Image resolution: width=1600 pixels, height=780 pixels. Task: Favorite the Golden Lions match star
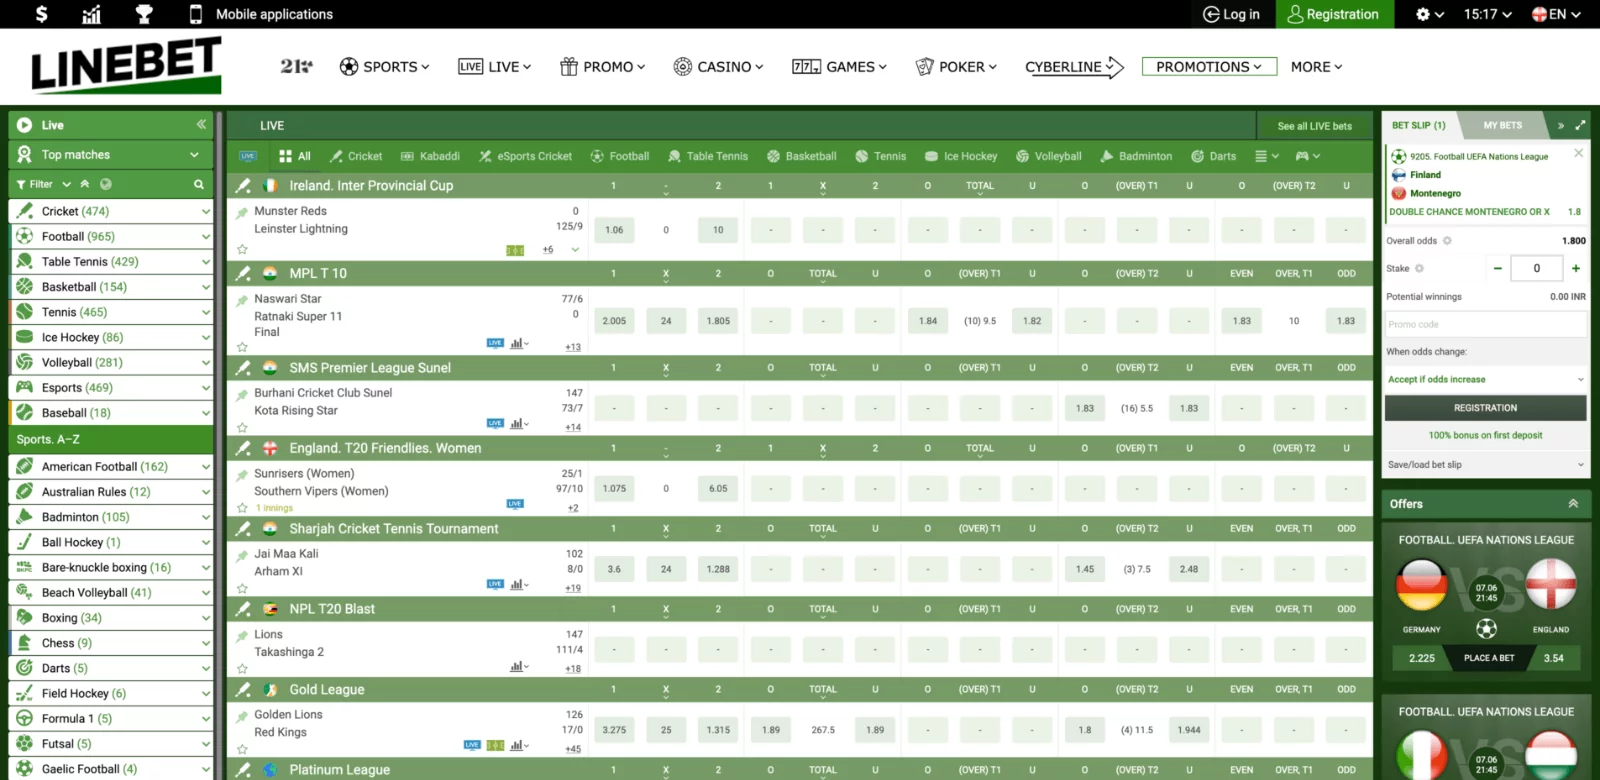(242, 749)
